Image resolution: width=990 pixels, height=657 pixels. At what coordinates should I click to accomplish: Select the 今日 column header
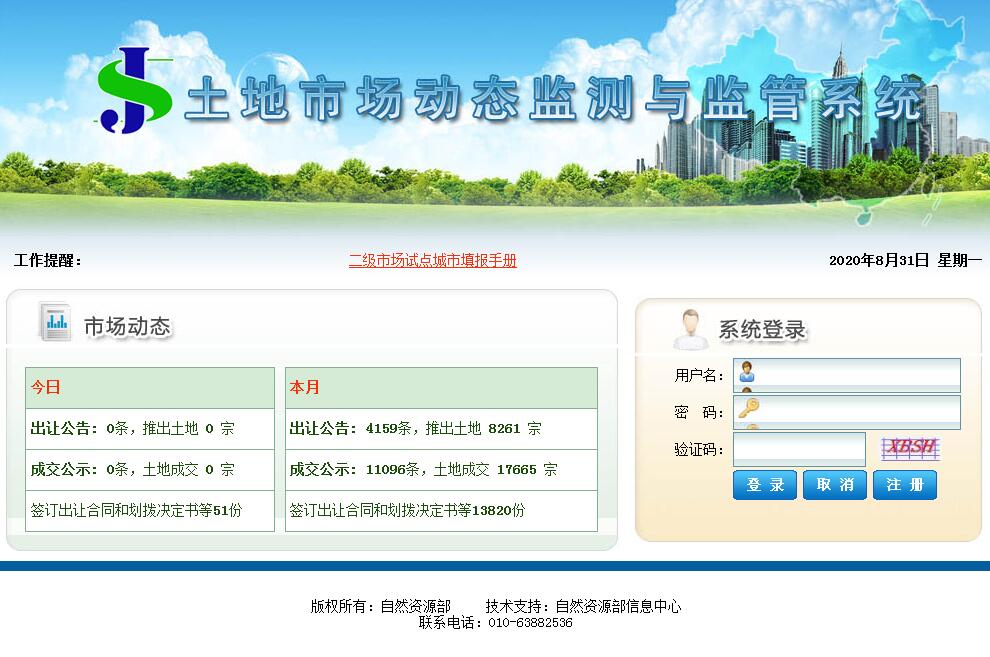tap(150, 388)
